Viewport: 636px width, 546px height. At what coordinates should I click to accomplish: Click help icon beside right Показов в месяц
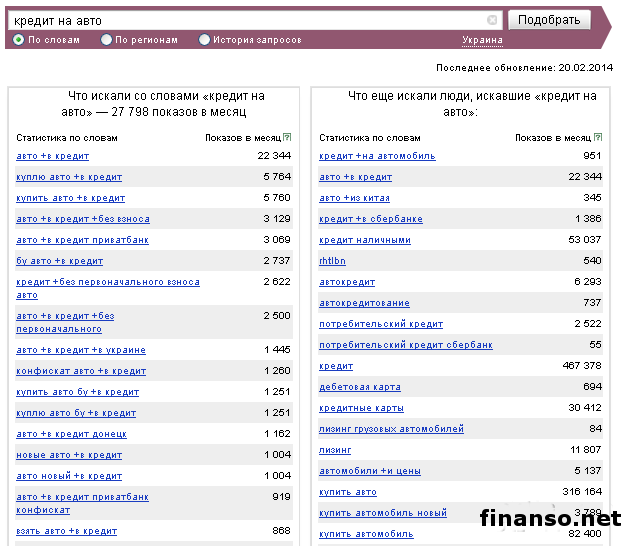point(597,138)
